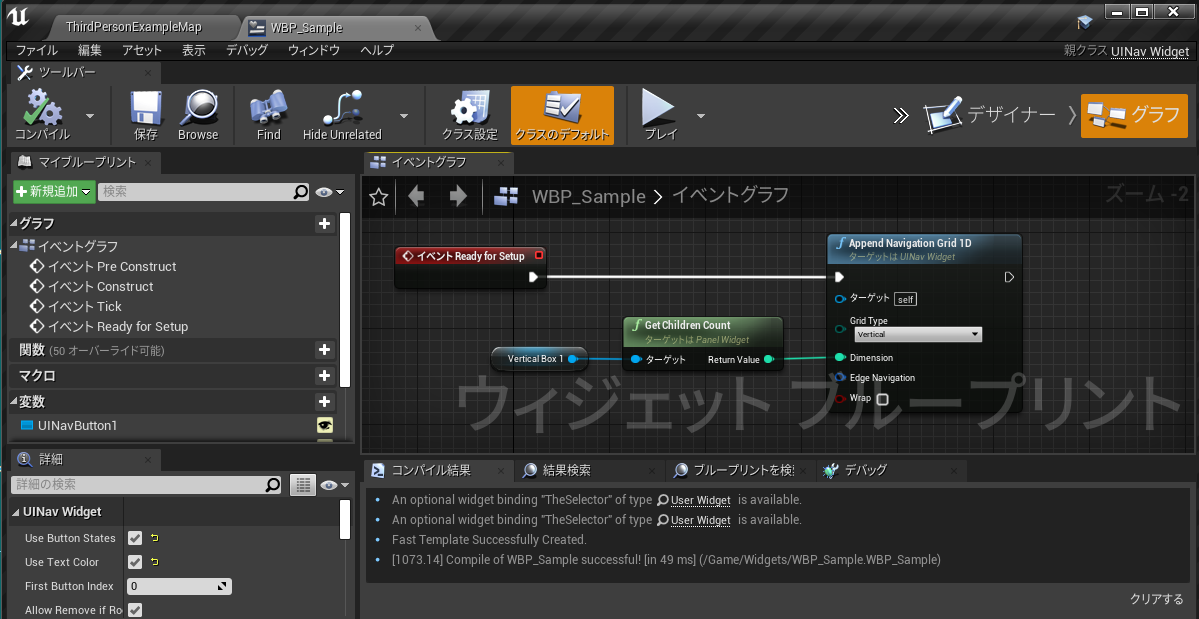
Task: Favorite graph with star icon
Action: [x=378, y=197]
